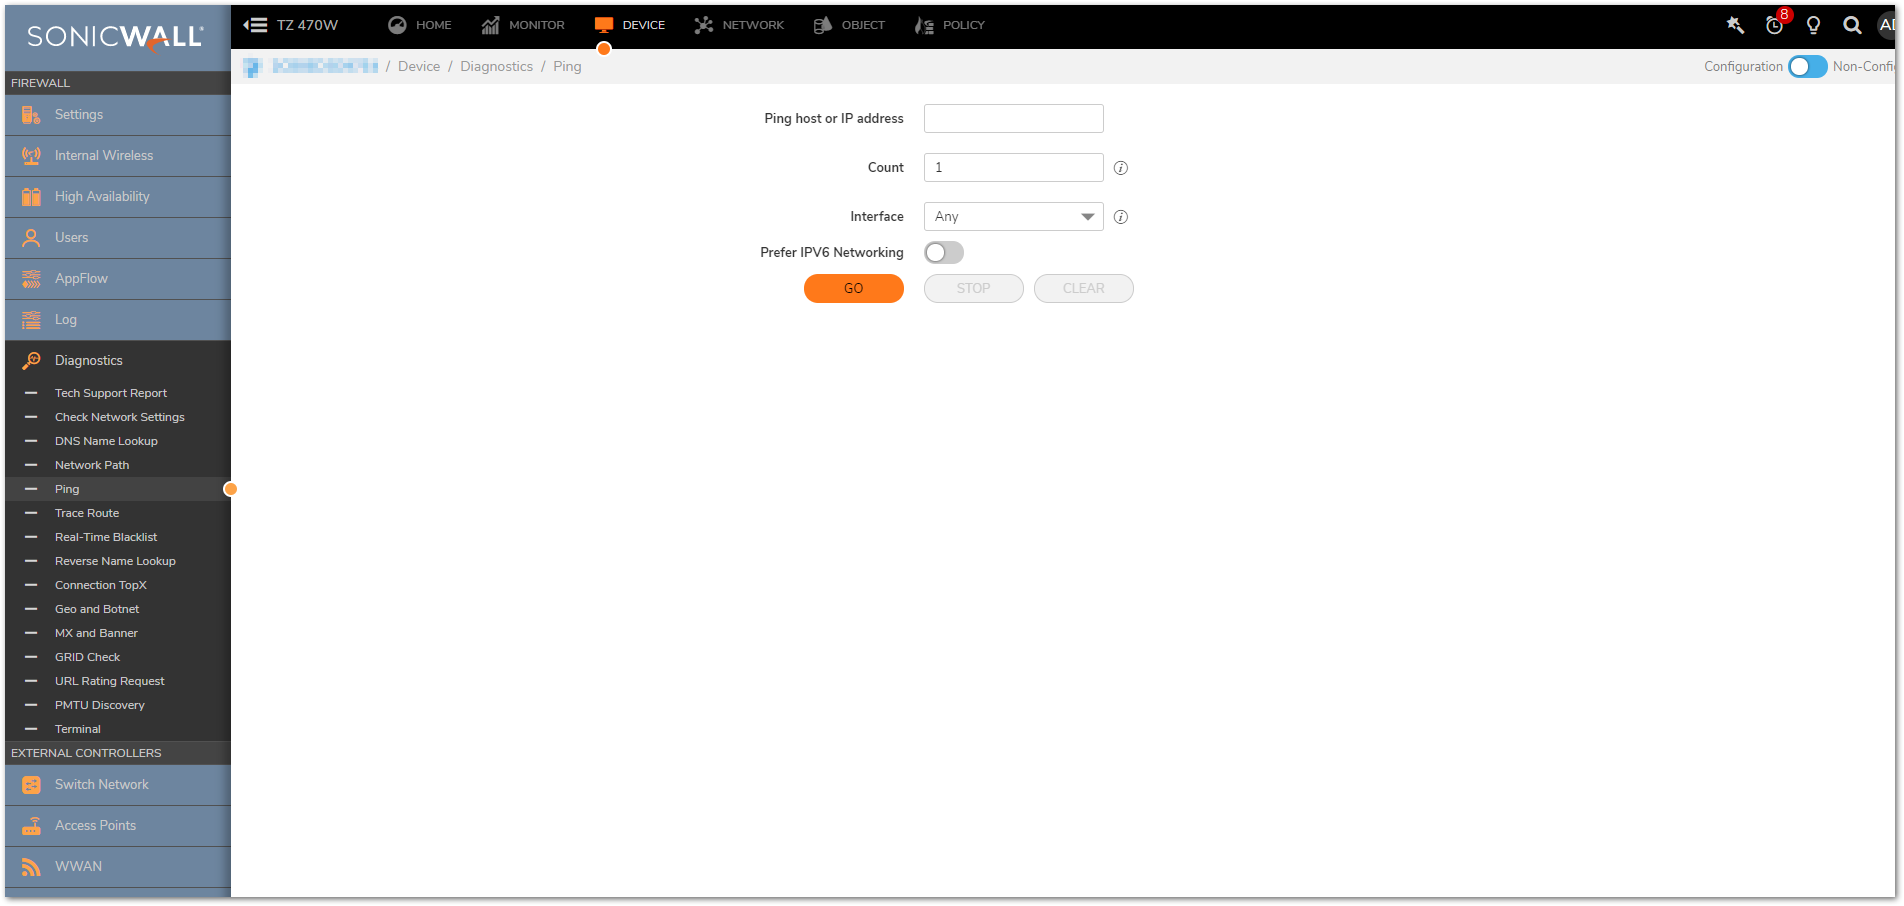Click the orange GO button

point(853,289)
